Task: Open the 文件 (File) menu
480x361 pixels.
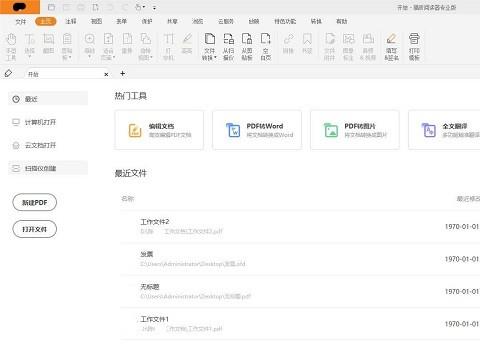Action: point(20,21)
